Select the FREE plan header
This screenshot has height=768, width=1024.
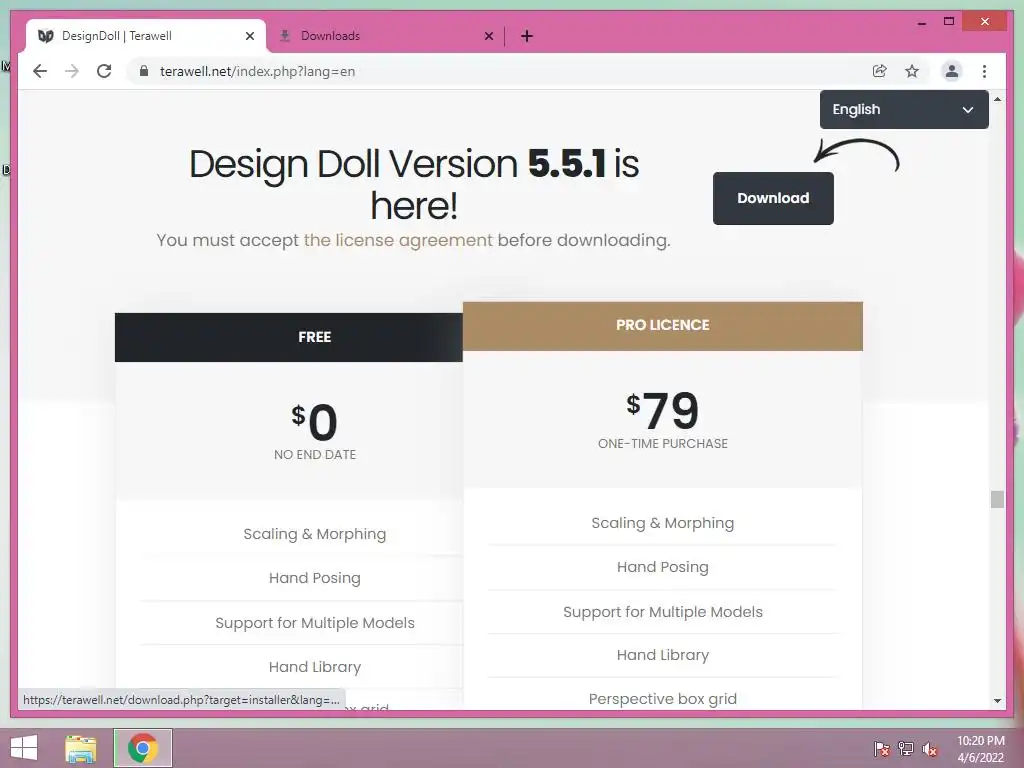(289, 337)
